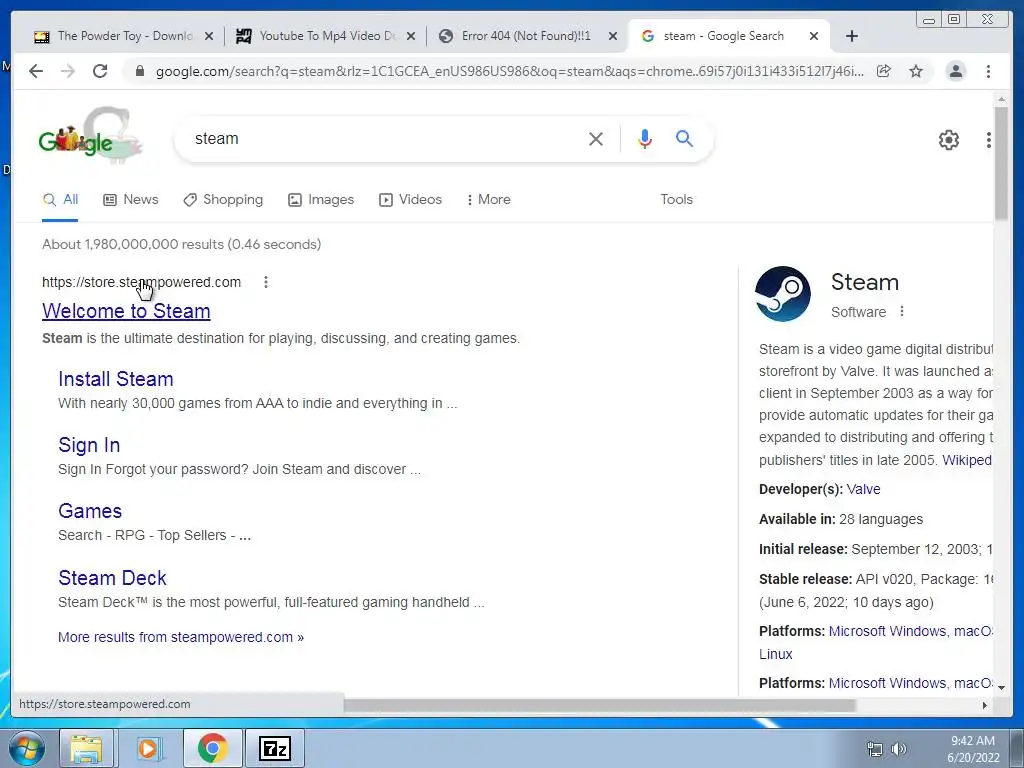Click the Google doodle logo
1024x768 pixels.
pos(89,137)
